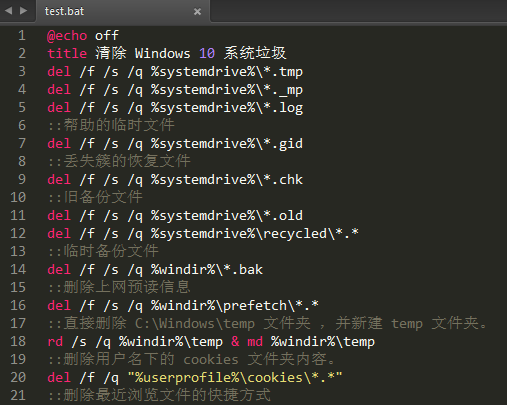The width and height of the screenshot is (507, 405).
Task: Click line number 17 in gutter
Action: tap(18, 323)
